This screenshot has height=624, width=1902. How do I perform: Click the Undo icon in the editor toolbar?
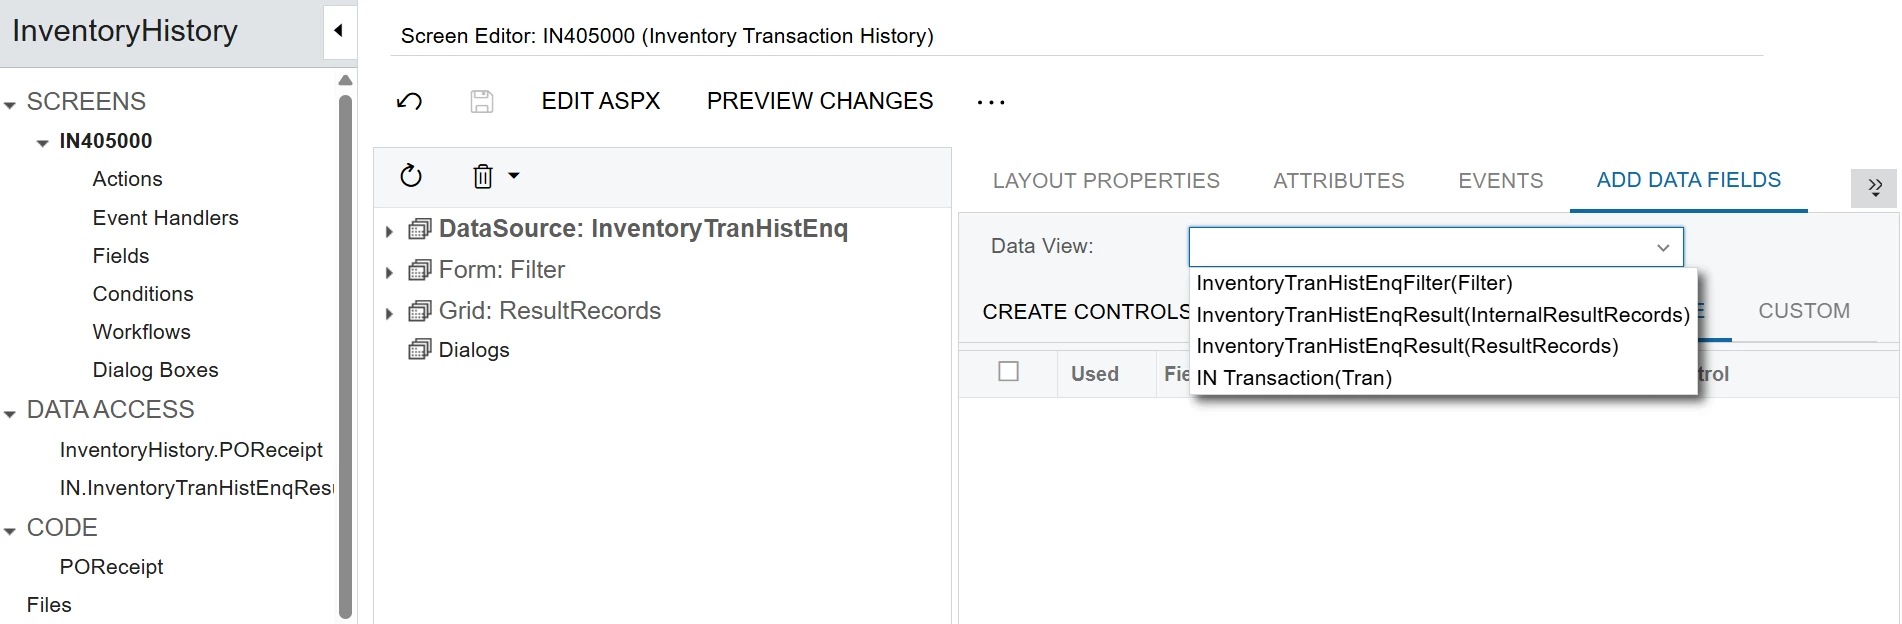(x=409, y=101)
